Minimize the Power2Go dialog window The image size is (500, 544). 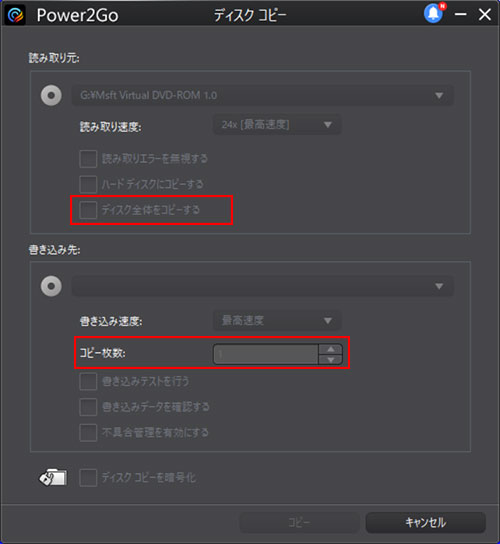[x=460, y=14]
